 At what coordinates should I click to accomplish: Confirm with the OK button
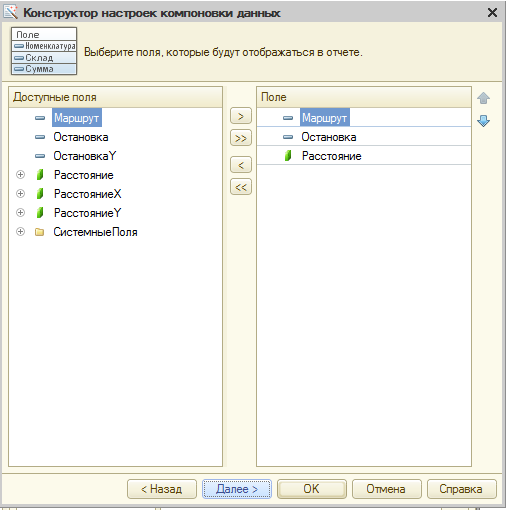click(311, 489)
